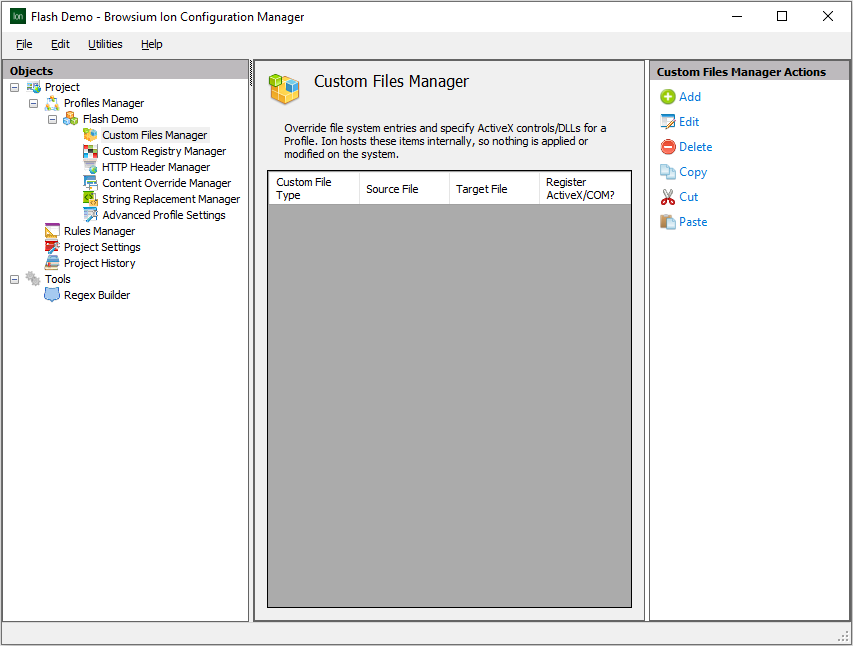Click the Ion application icon in title bar

[18, 16]
